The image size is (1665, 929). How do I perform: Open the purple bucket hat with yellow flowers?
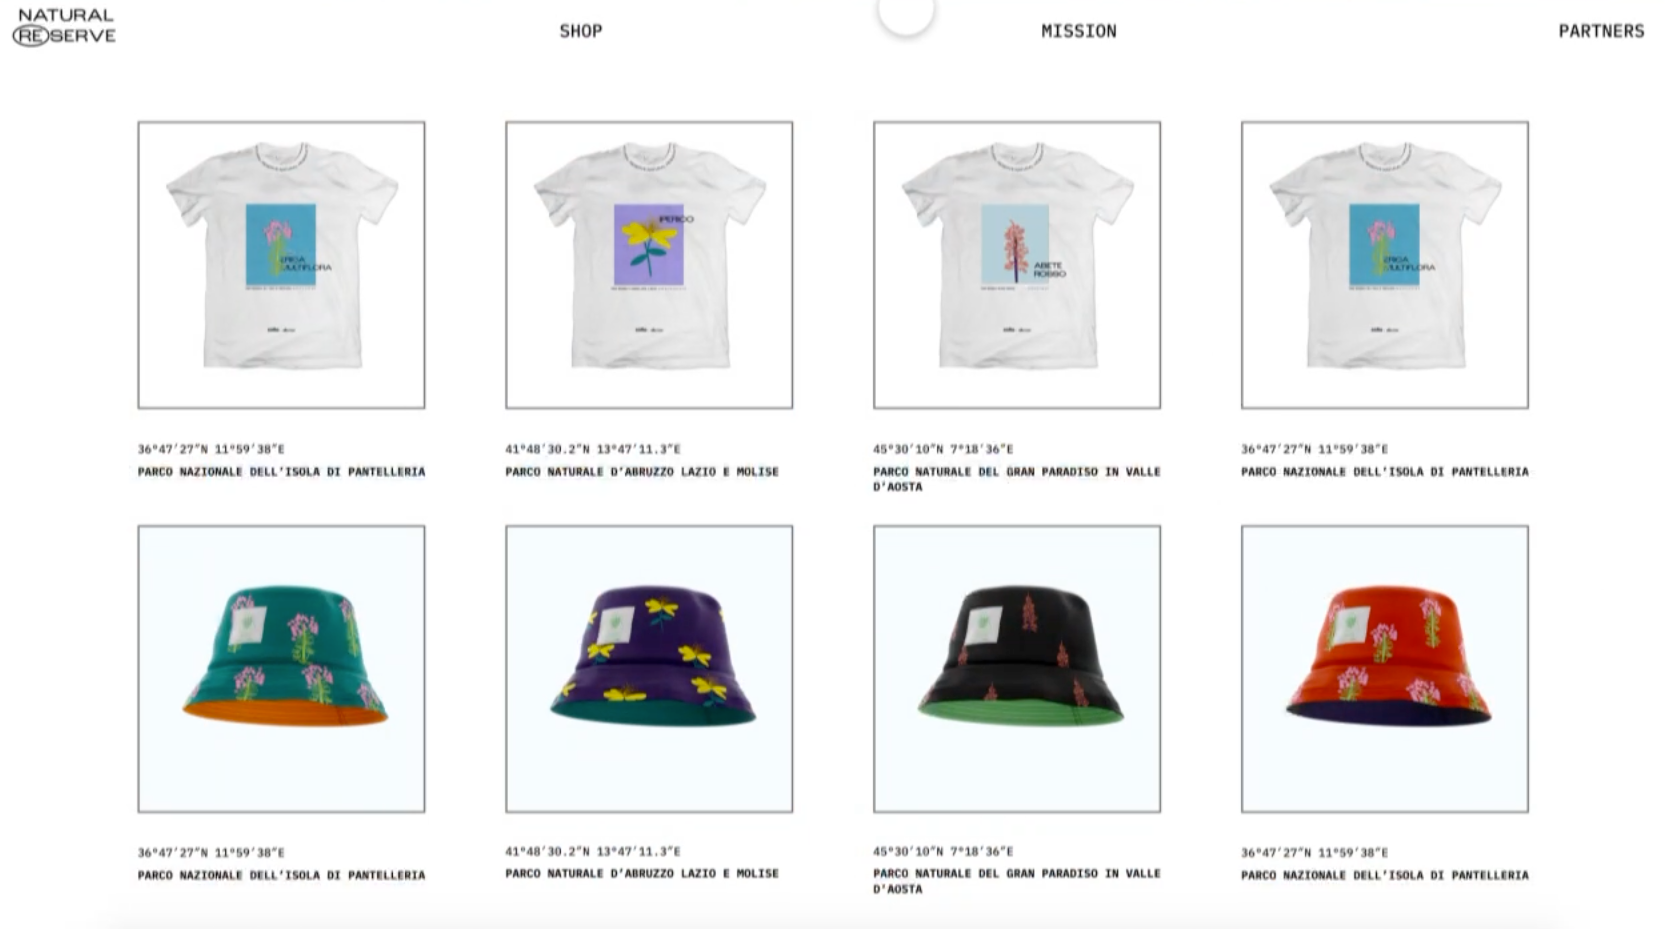tap(649, 669)
